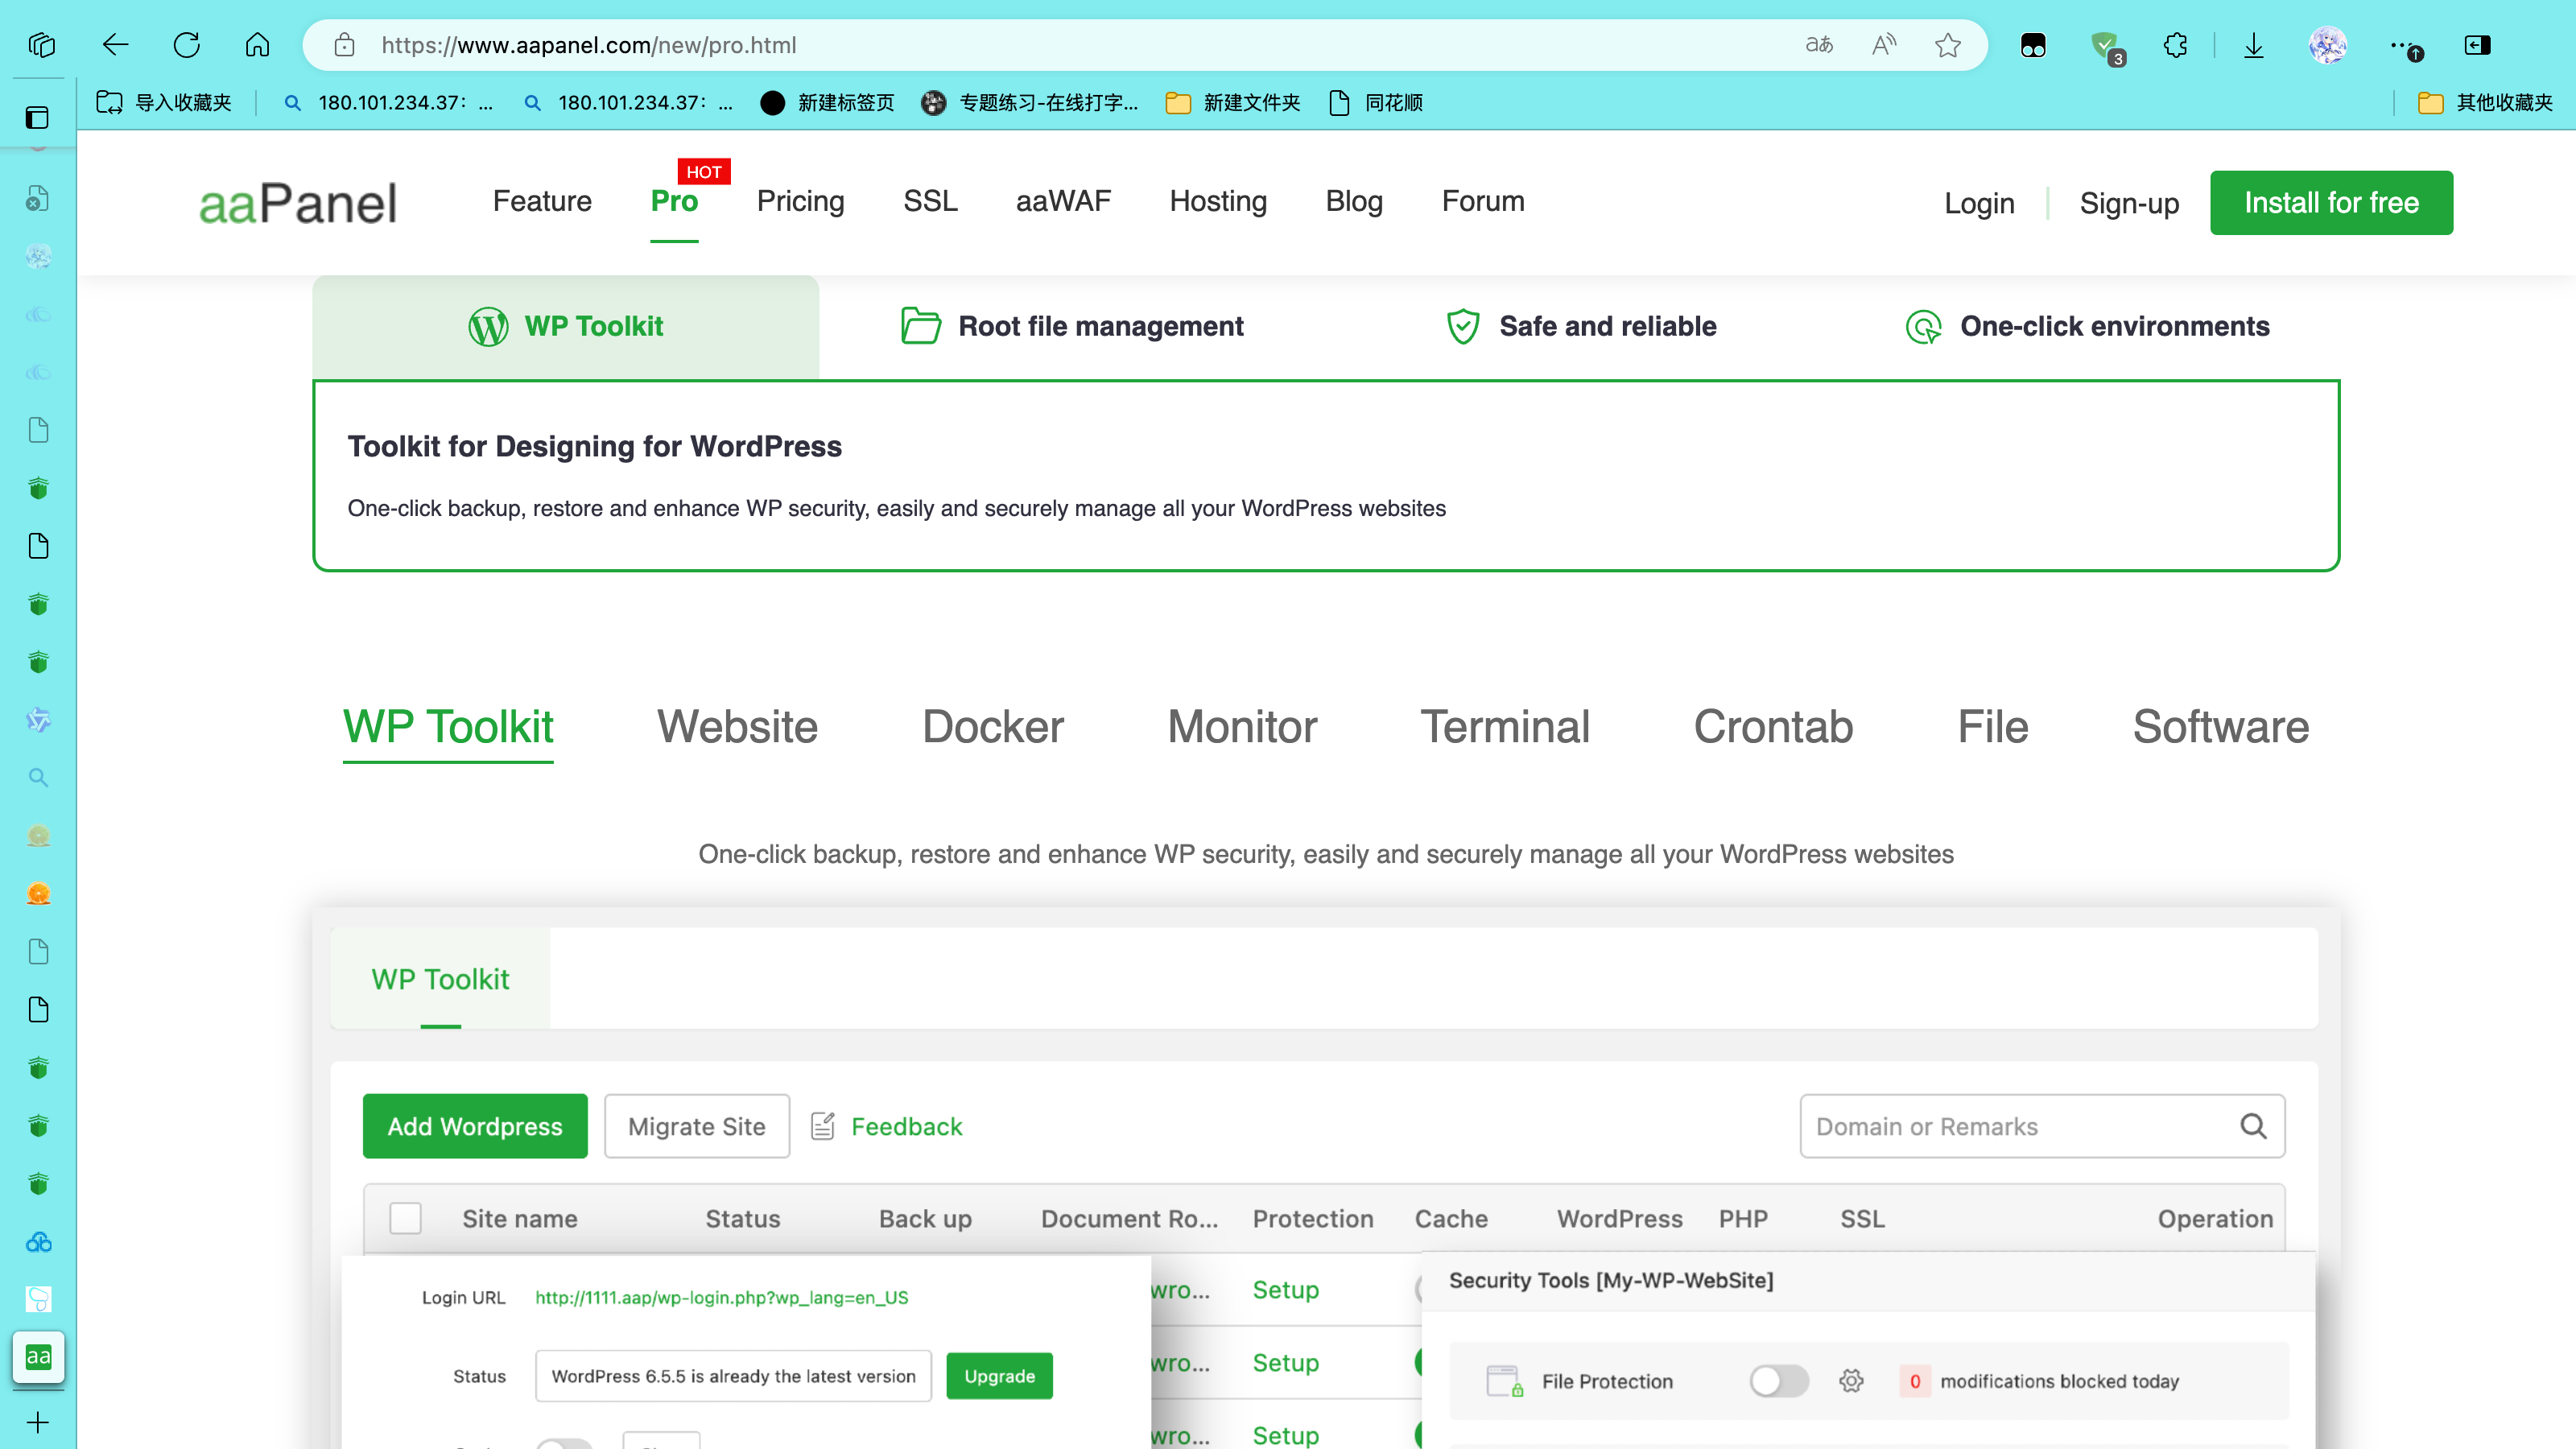Image resolution: width=2576 pixels, height=1449 pixels.
Task: Click the green Upgrade button
Action: (x=999, y=1376)
